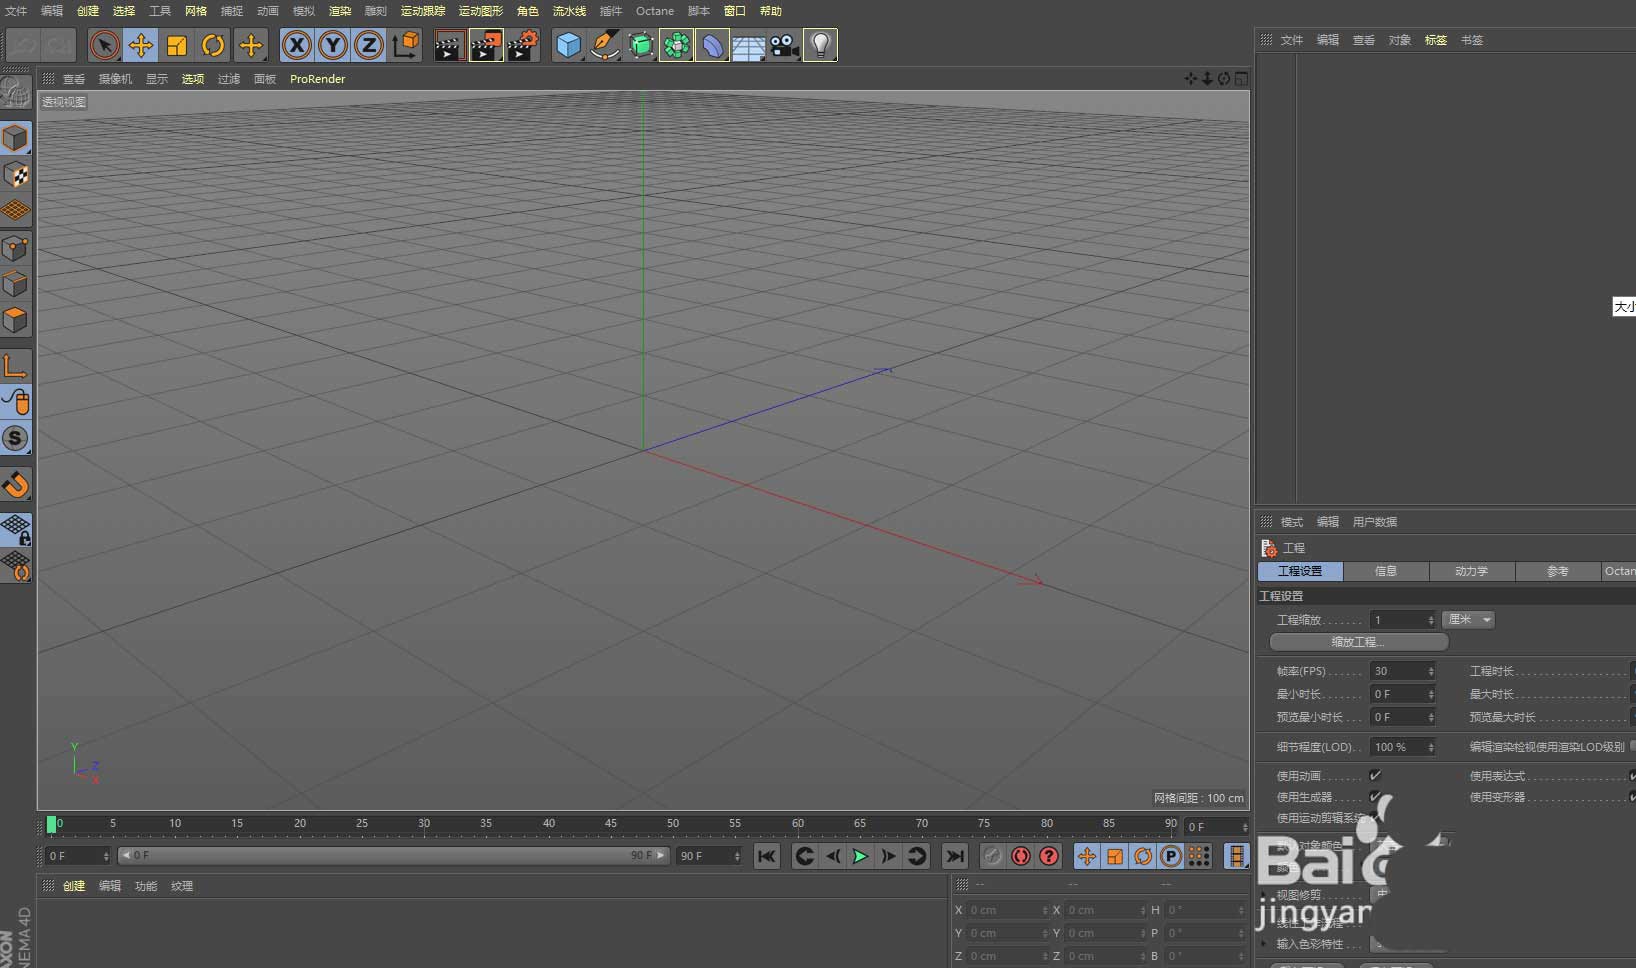Select the Move tool in top toolbar

(141, 45)
